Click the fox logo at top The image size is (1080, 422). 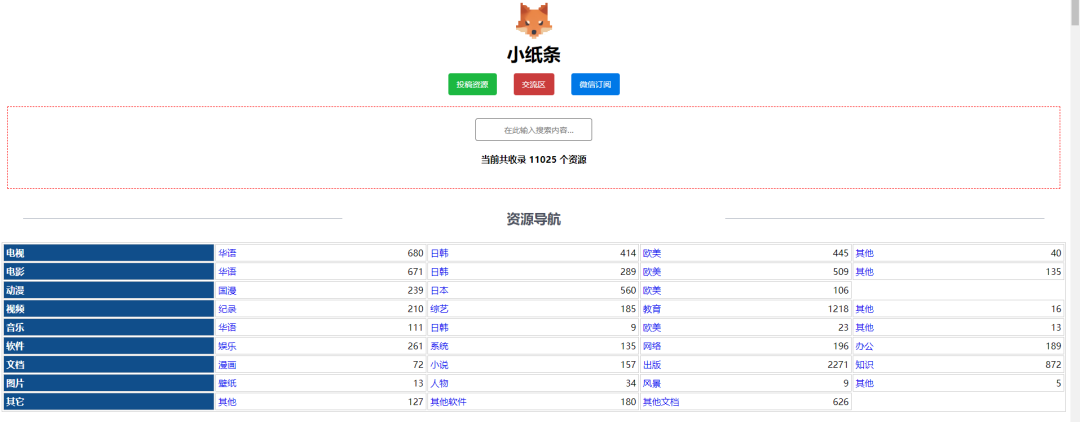pyautogui.click(x=534, y=19)
